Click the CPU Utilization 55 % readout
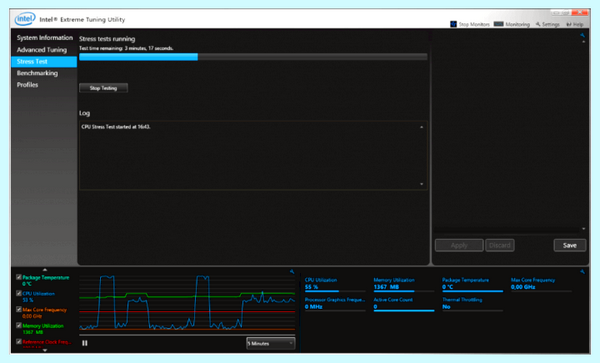The height and width of the screenshot is (363, 600). pos(335,284)
